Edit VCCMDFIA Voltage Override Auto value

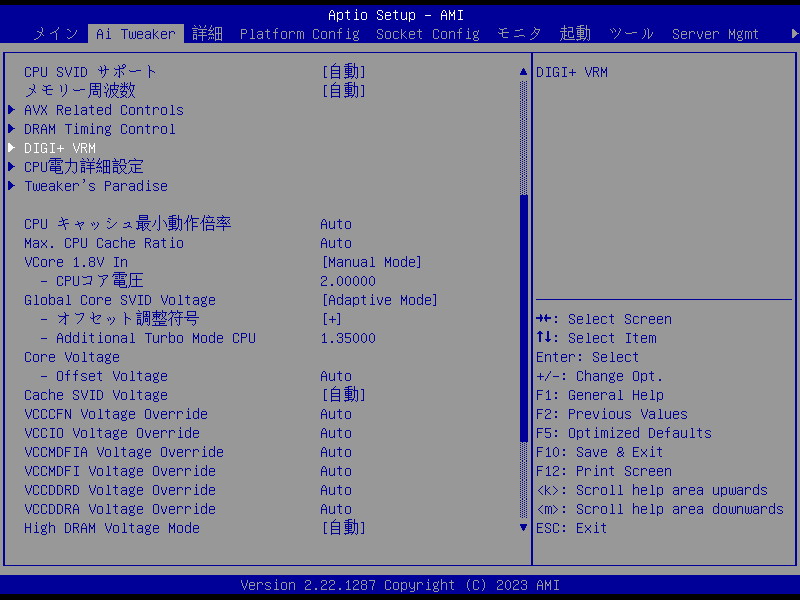[x=336, y=453]
